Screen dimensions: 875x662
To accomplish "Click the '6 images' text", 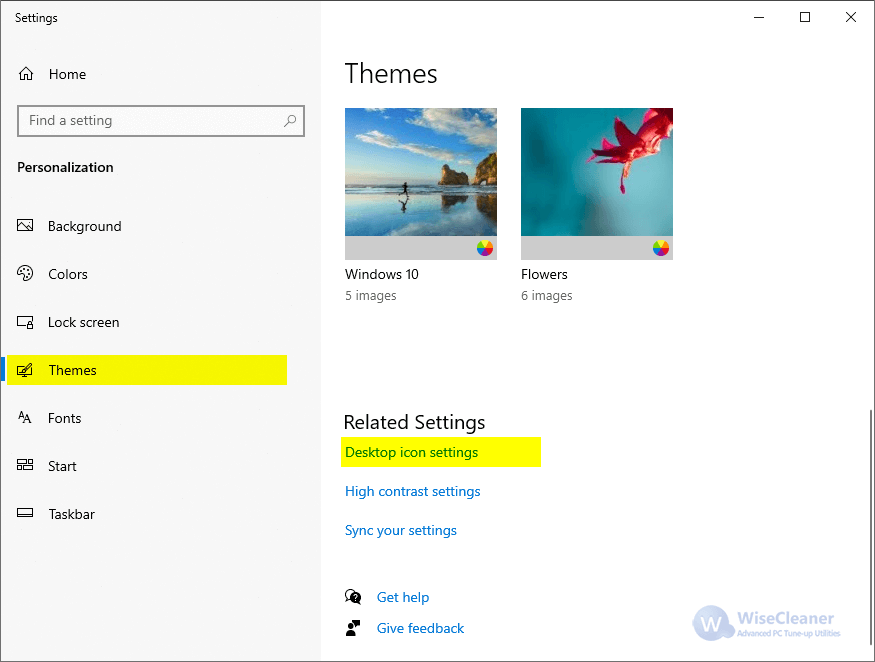I will 547,296.
